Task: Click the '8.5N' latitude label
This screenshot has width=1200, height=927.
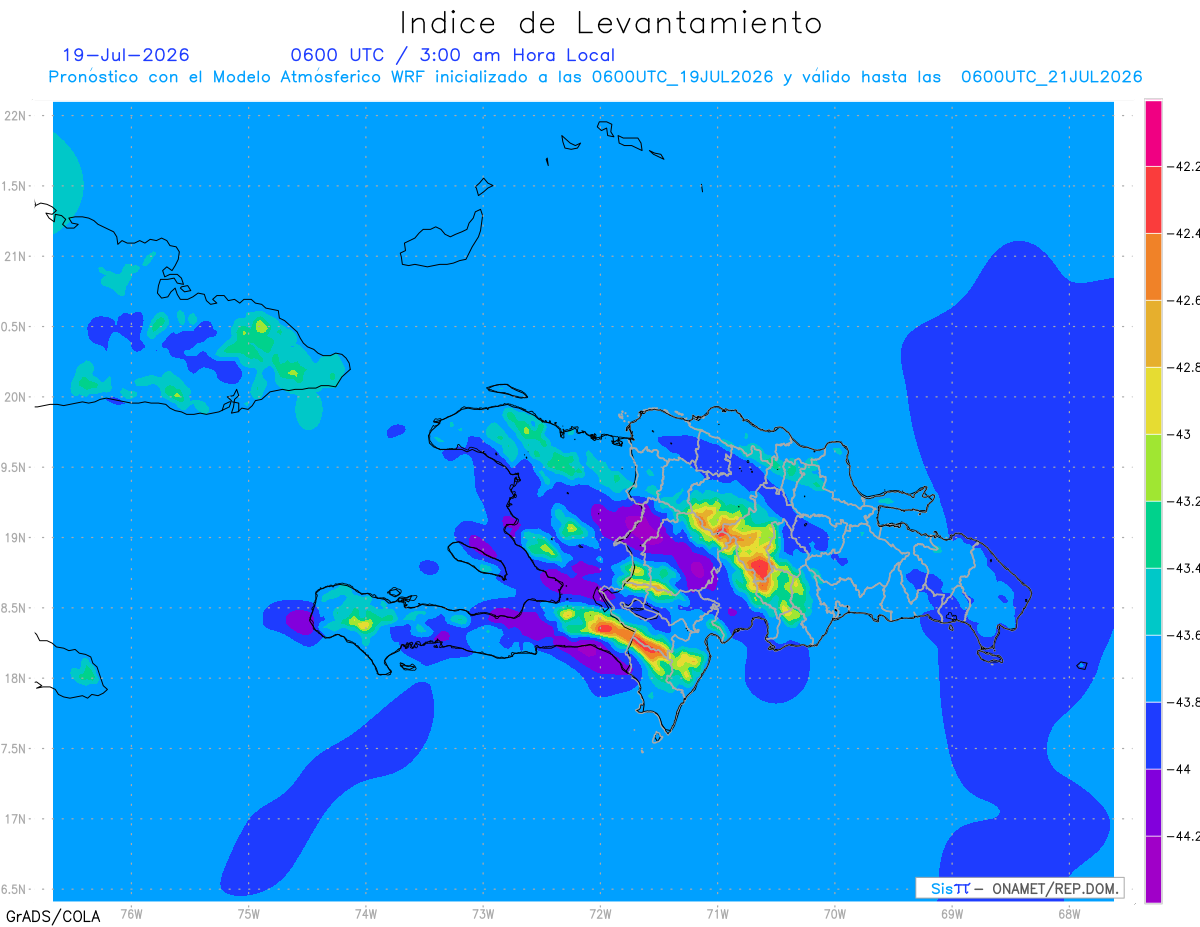Action: (14, 609)
